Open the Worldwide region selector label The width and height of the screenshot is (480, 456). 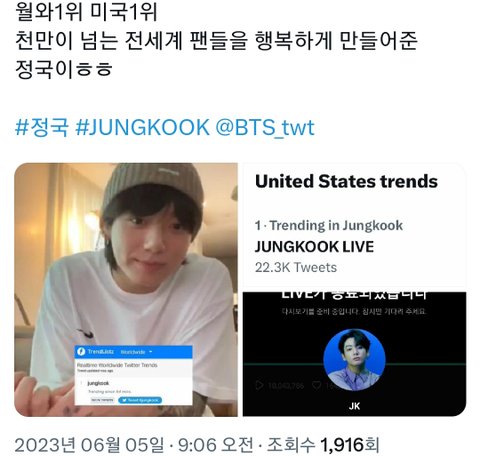[x=133, y=352]
